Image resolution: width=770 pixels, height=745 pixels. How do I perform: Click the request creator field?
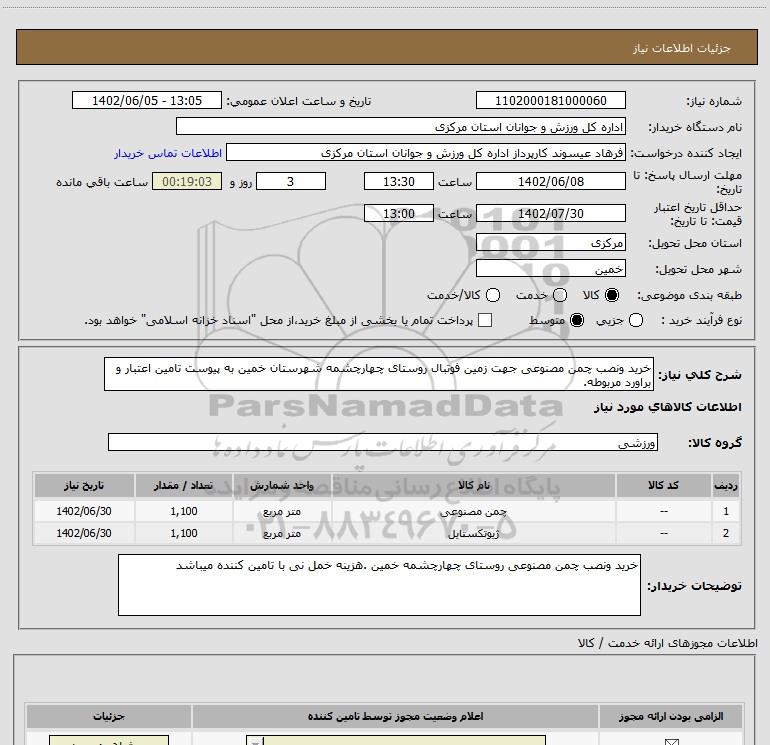[x=426, y=152]
